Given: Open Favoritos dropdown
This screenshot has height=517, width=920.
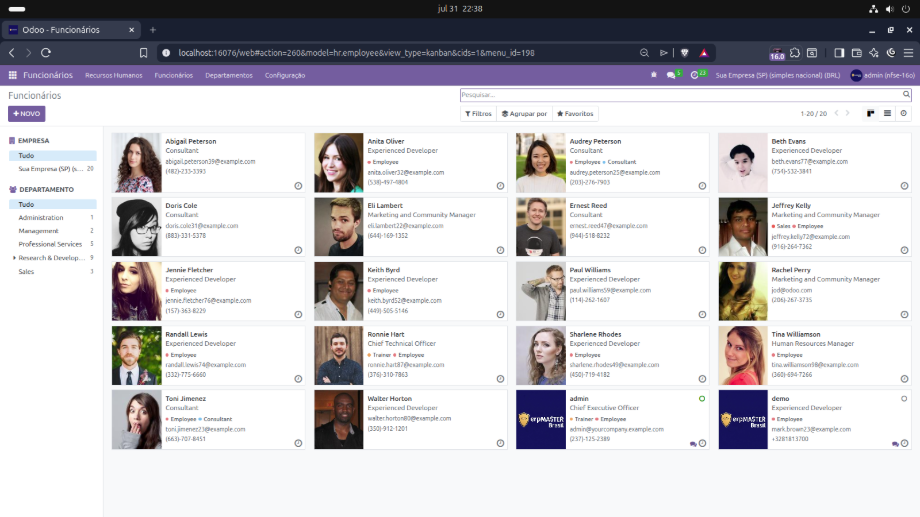Looking at the screenshot, I should [x=575, y=113].
